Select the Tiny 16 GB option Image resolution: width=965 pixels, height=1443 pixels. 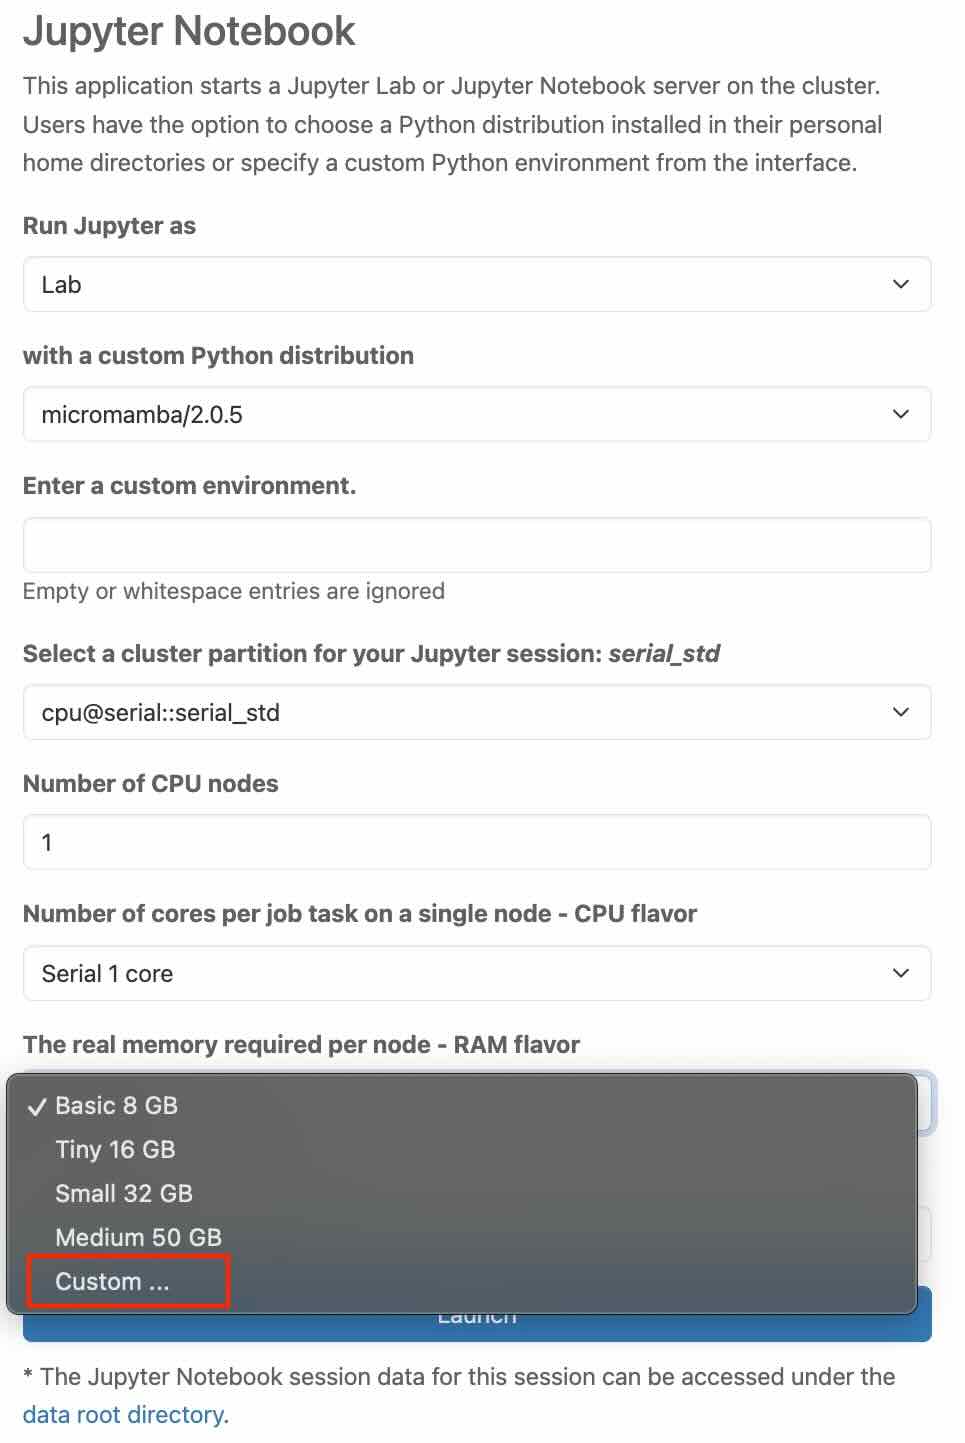pos(115,1150)
